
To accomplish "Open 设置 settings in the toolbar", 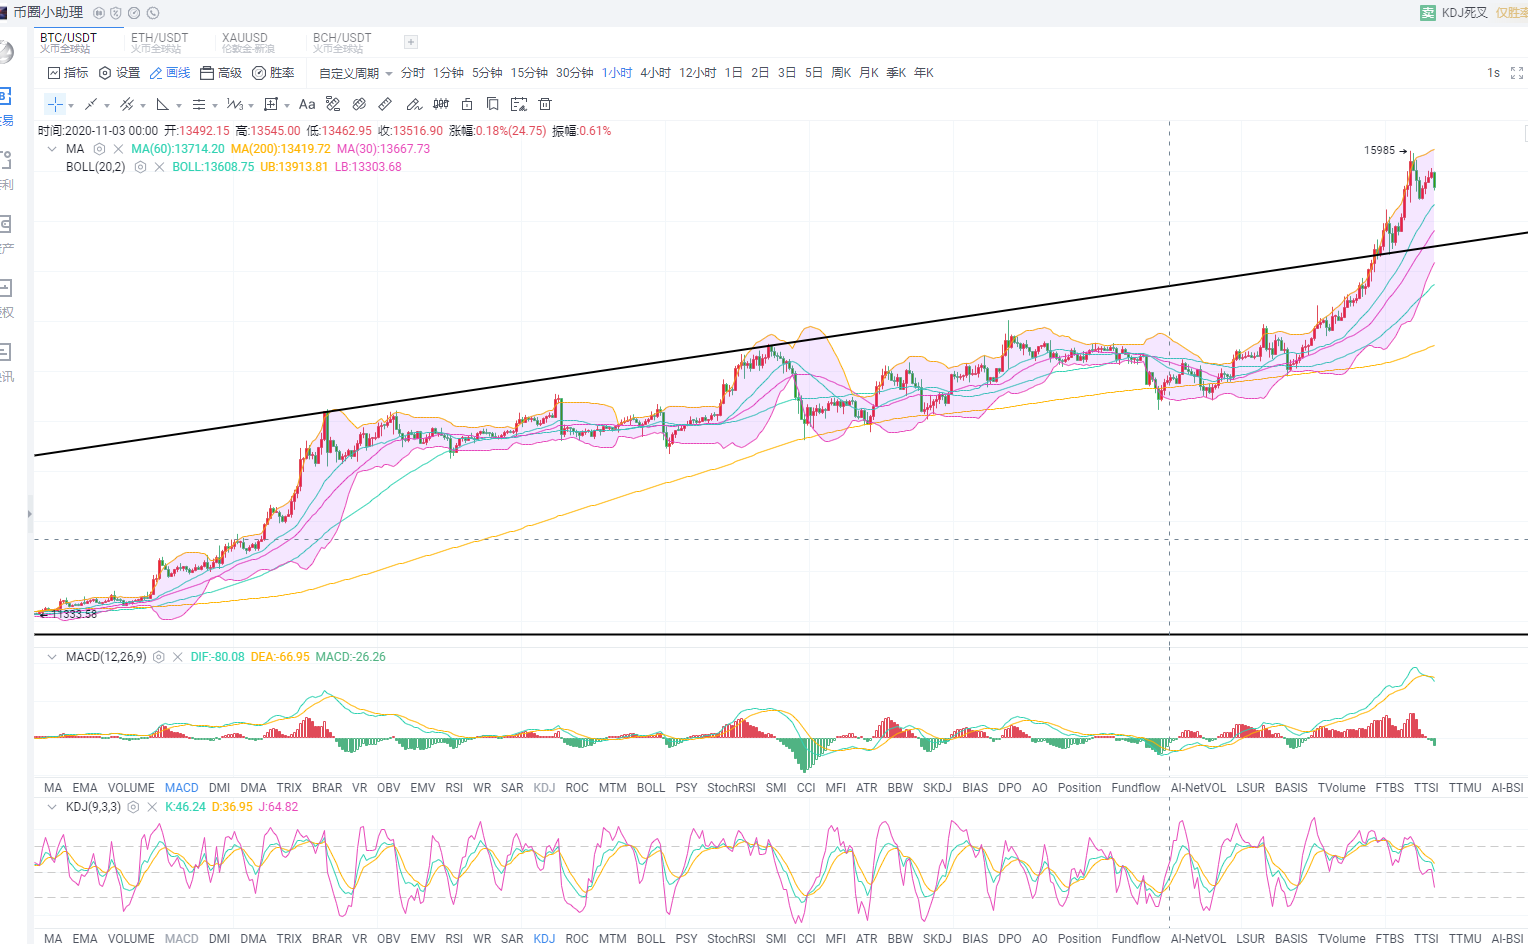I will (x=119, y=73).
